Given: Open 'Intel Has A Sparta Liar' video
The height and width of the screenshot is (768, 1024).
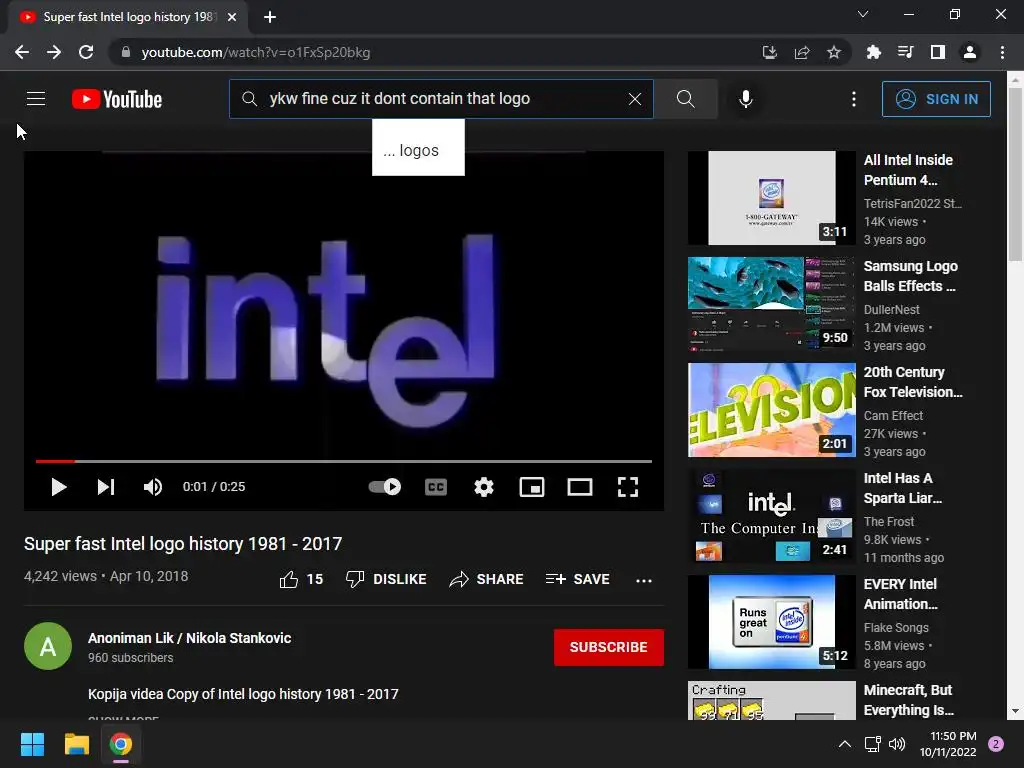Looking at the screenshot, I should click(x=771, y=516).
